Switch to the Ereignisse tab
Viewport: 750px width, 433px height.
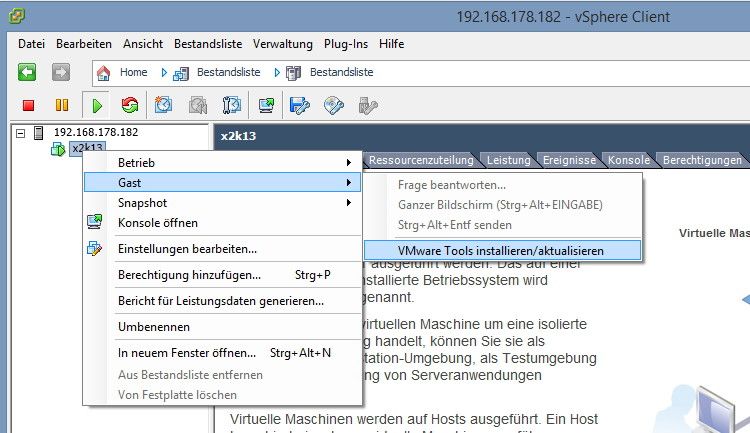point(569,160)
